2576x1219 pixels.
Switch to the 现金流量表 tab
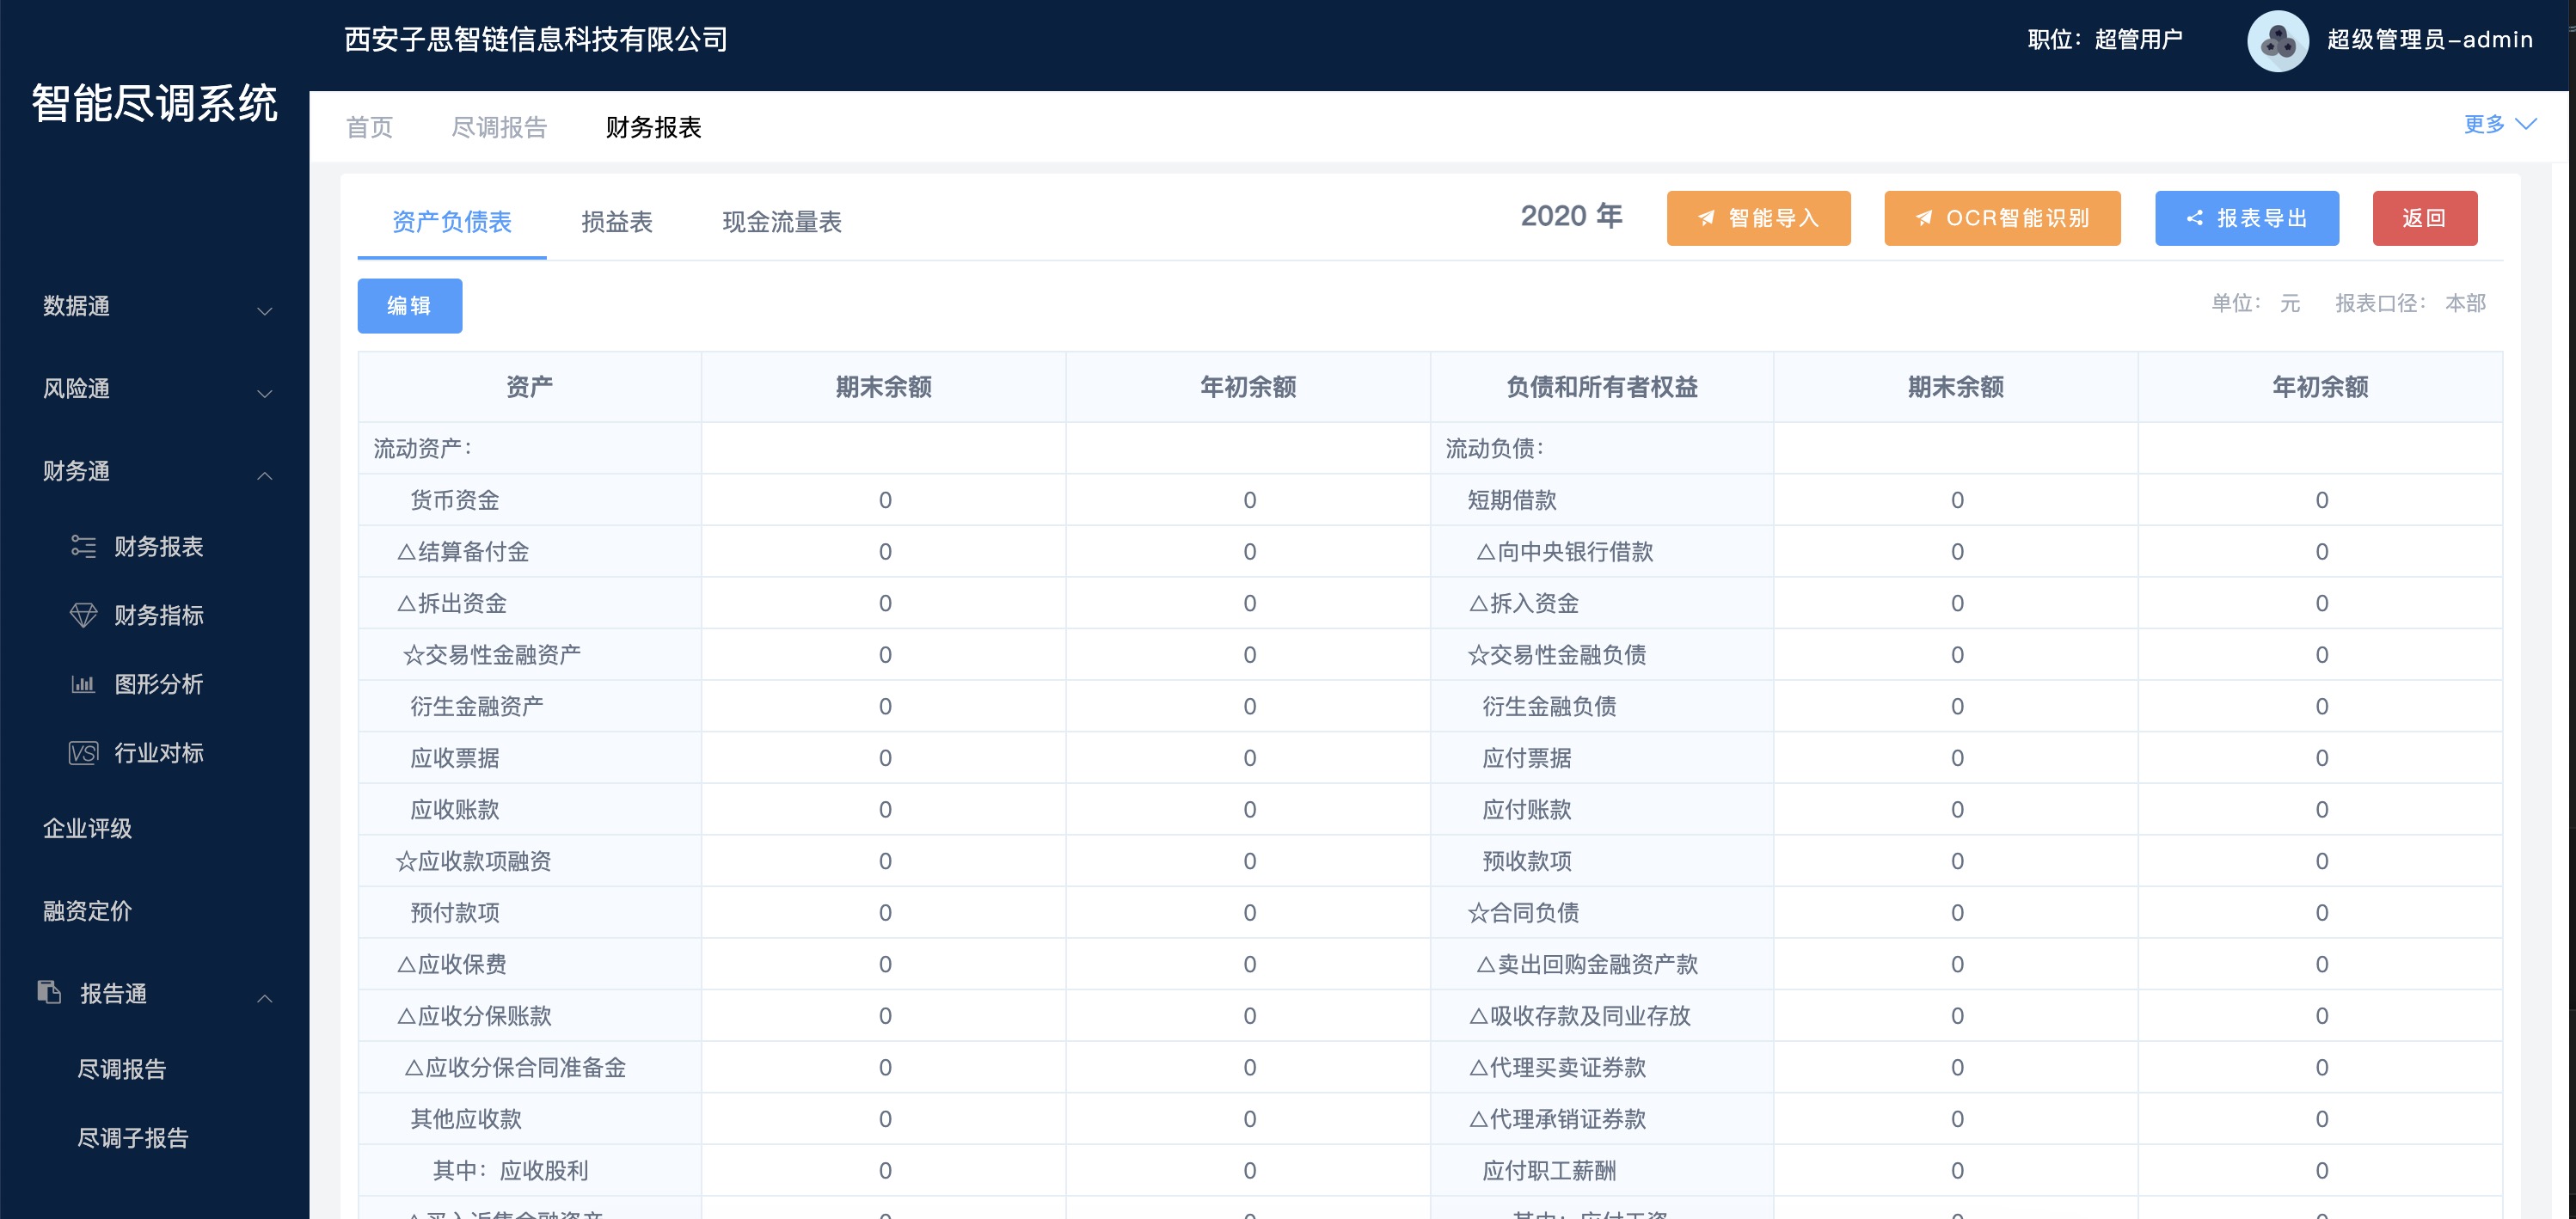coord(782,222)
